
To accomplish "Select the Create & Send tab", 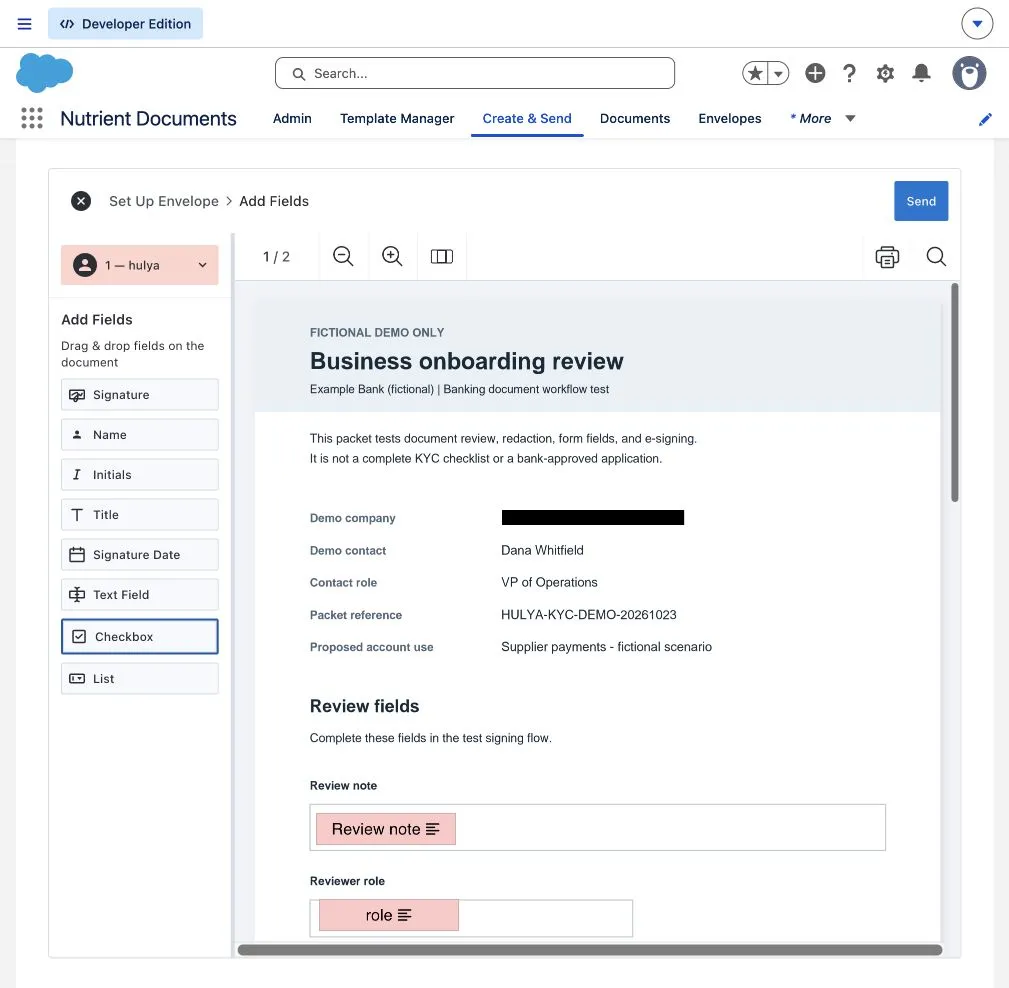I will pyautogui.click(x=527, y=118).
